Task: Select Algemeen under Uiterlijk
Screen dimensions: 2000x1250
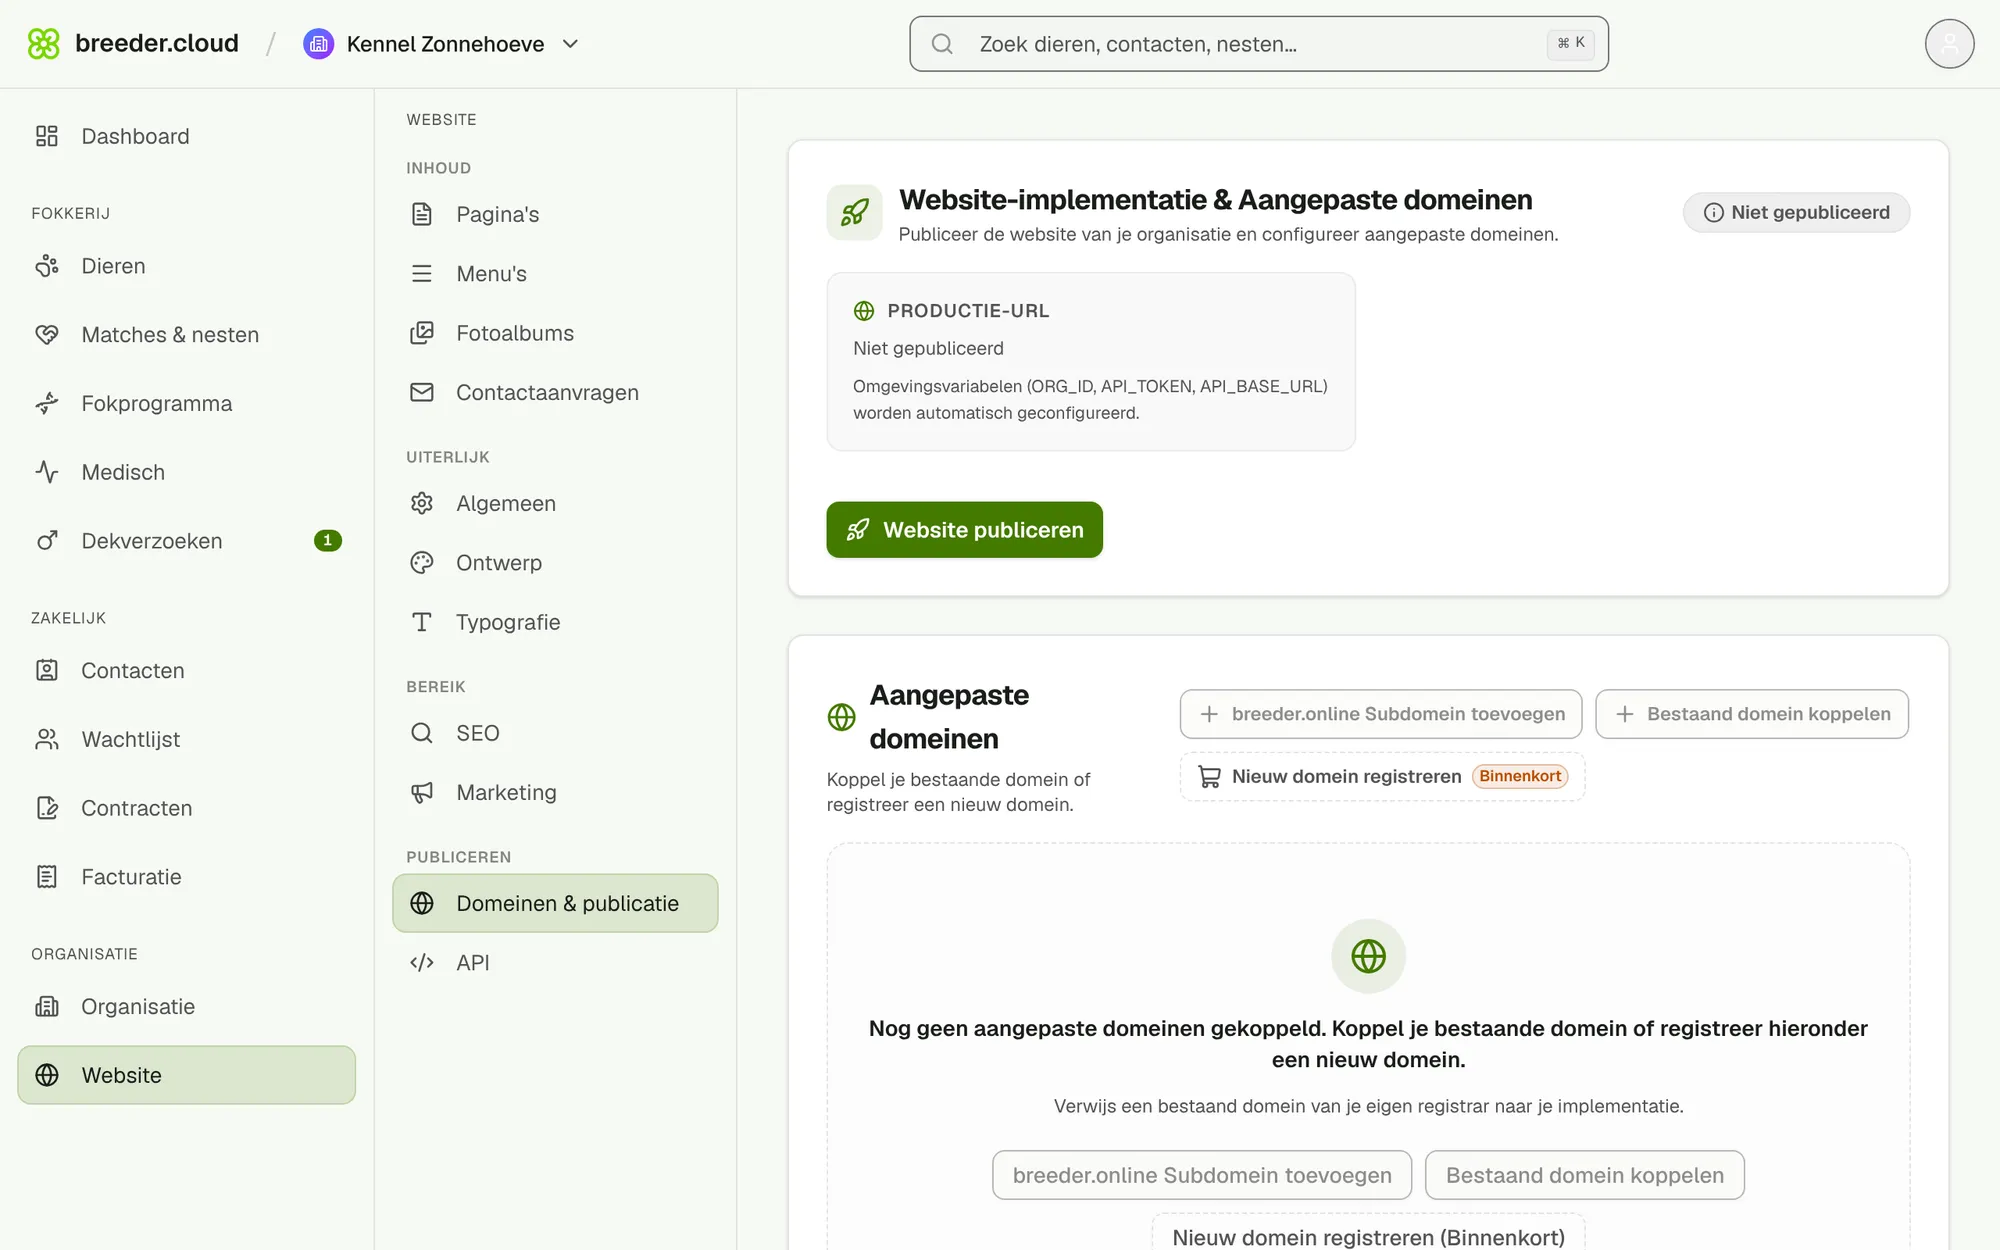Action: [x=555, y=503]
